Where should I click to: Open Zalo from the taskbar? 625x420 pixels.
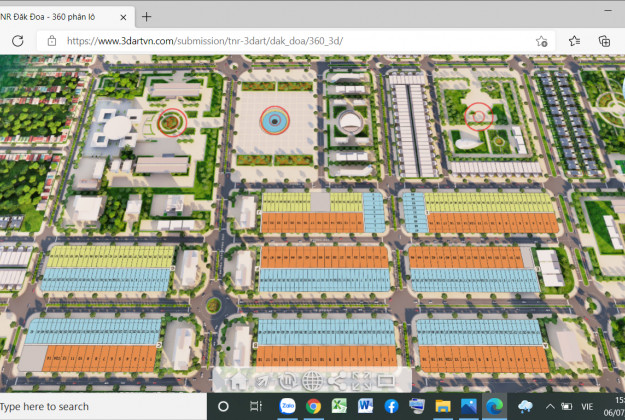click(x=286, y=406)
